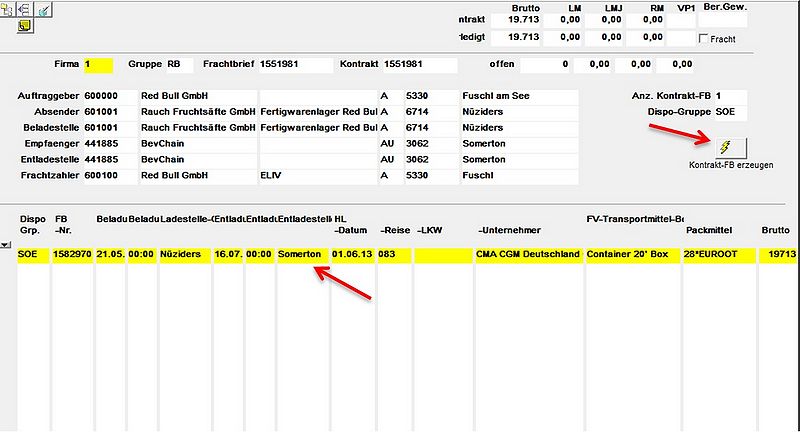800x432 pixels.
Task: Click the Absender number field 601001
Action: [111, 112]
